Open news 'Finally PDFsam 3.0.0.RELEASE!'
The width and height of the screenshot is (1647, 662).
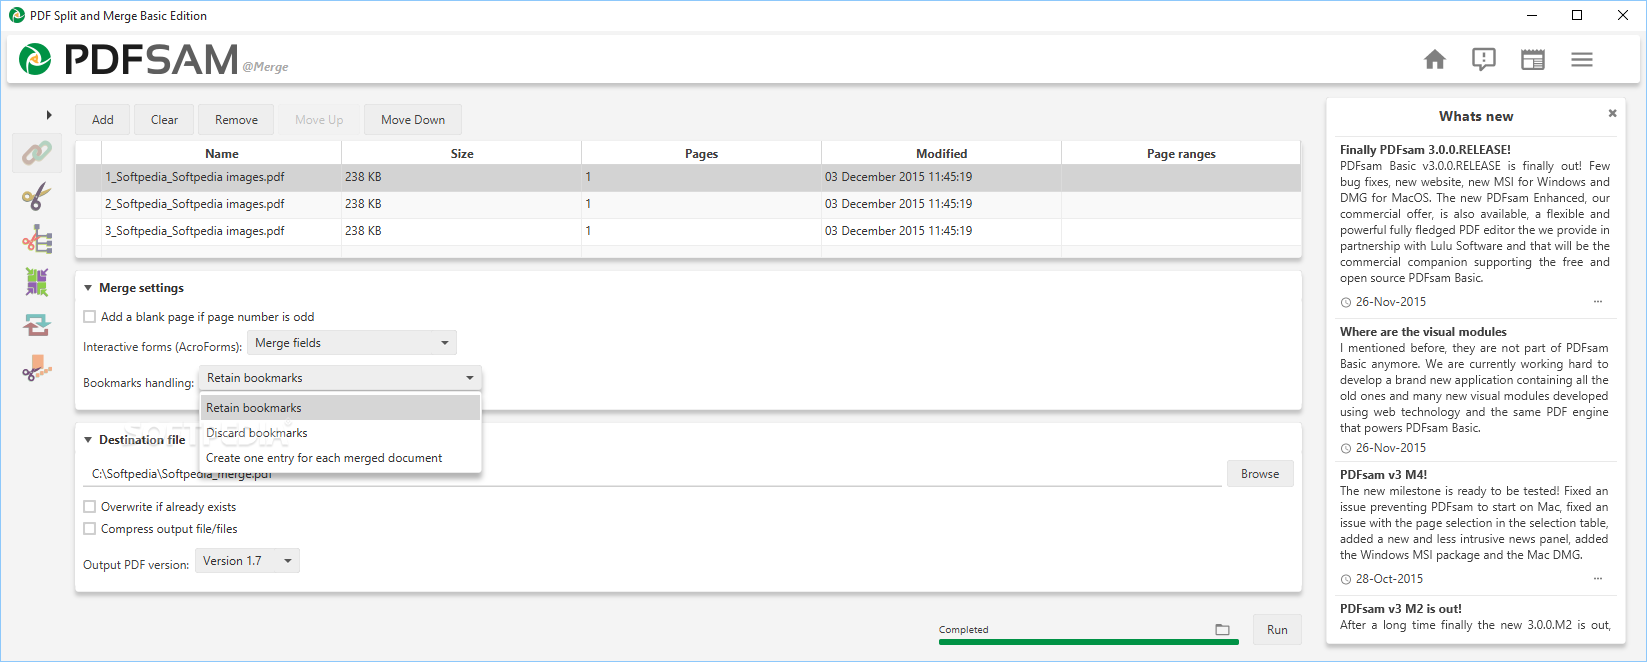[1425, 150]
